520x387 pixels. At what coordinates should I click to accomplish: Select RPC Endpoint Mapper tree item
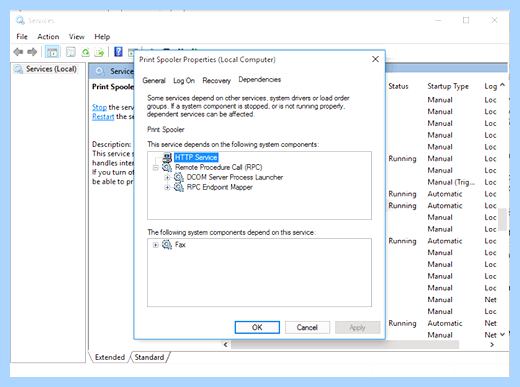pos(219,187)
